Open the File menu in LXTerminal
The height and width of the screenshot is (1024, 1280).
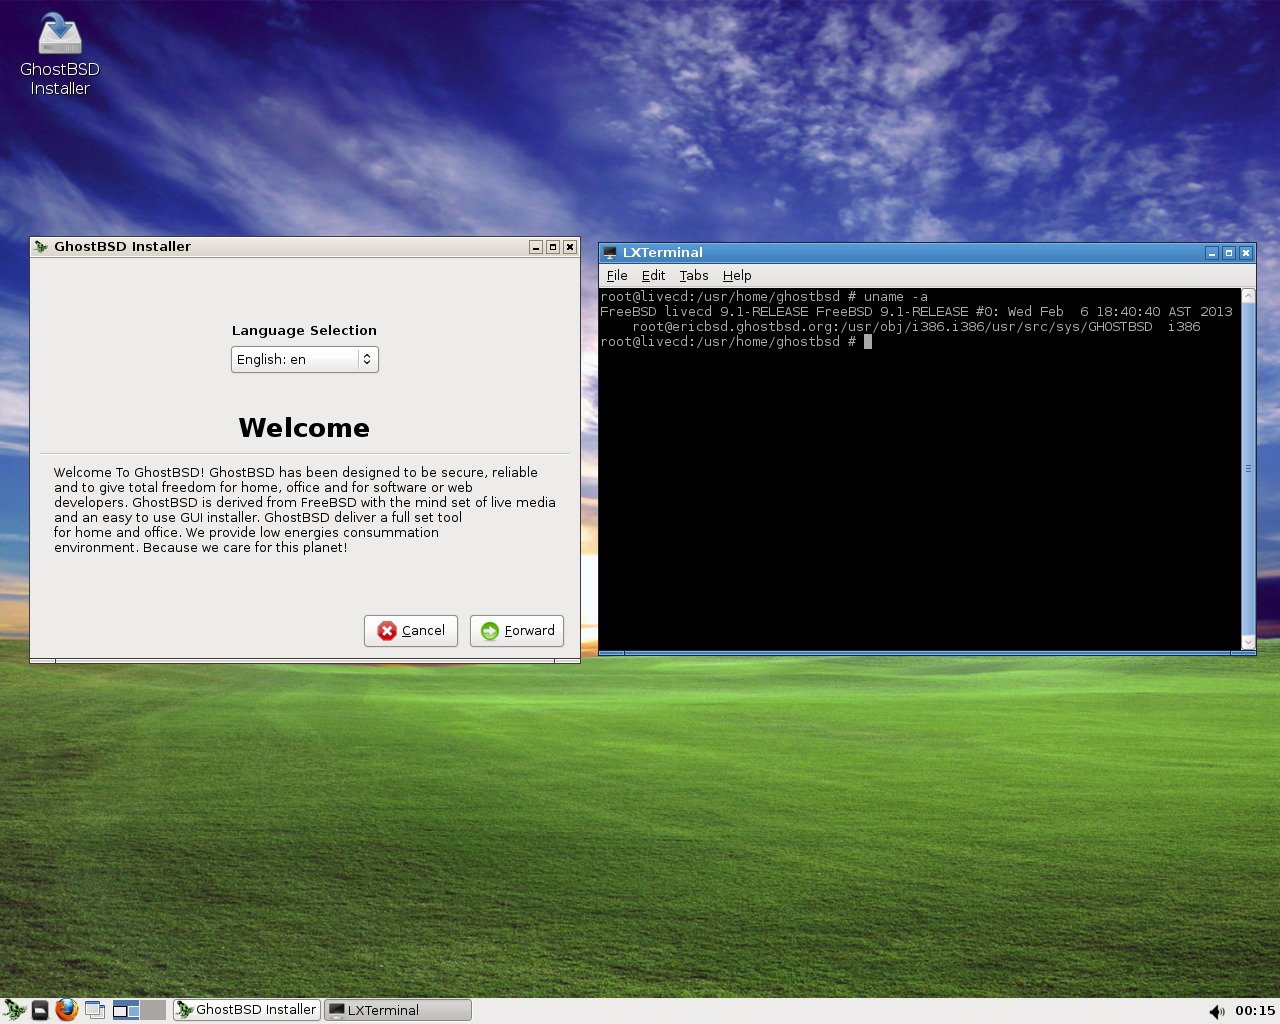click(617, 276)
